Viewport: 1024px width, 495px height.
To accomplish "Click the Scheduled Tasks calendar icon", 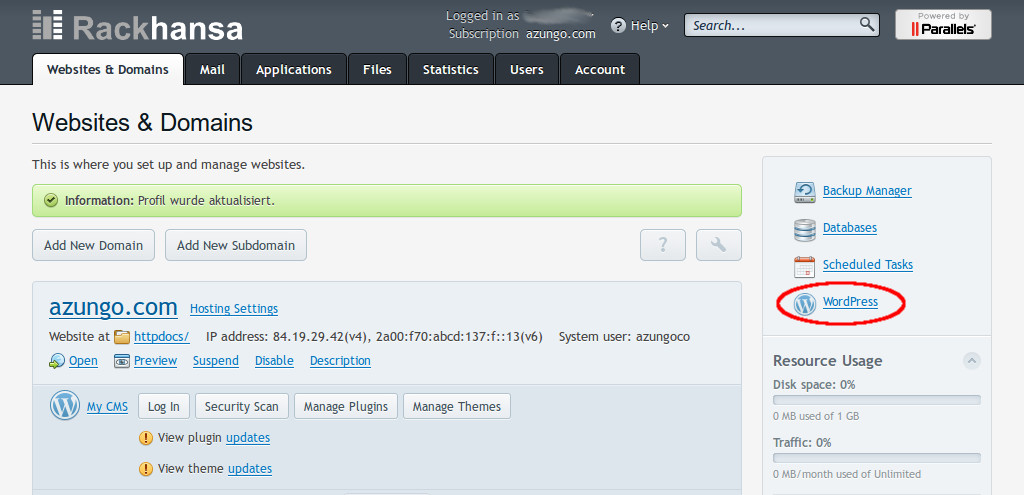I will 805,266.
